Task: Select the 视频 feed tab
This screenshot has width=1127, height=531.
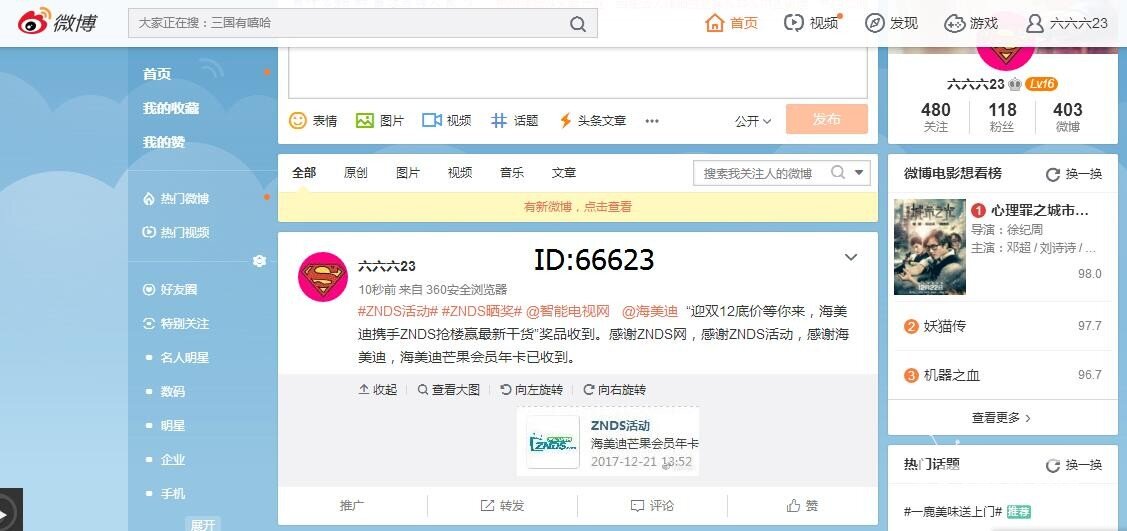Action: [x=460, y=173]
